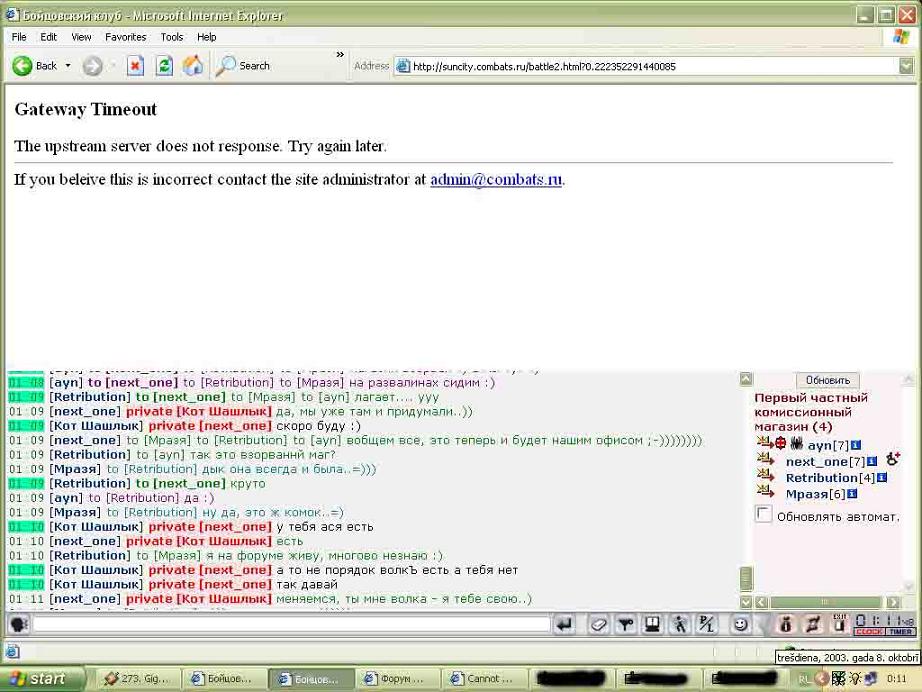This screenshot has height=692, width=922.
Task: Open info icon for Retribution[4]
Action: 881,478
